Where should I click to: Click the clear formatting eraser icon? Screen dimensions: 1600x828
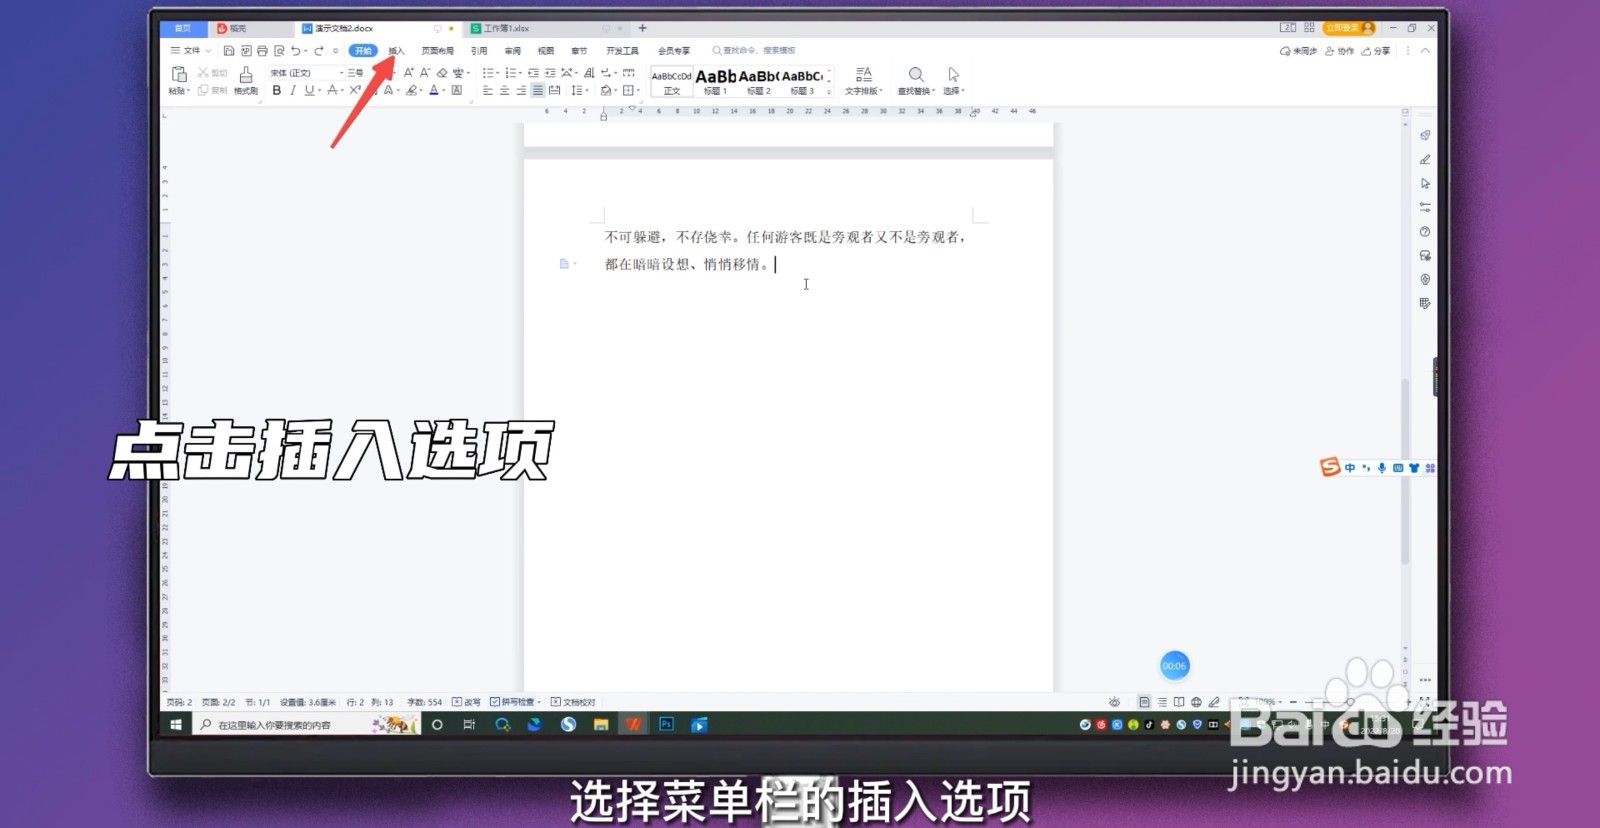(x=442, y=72)
